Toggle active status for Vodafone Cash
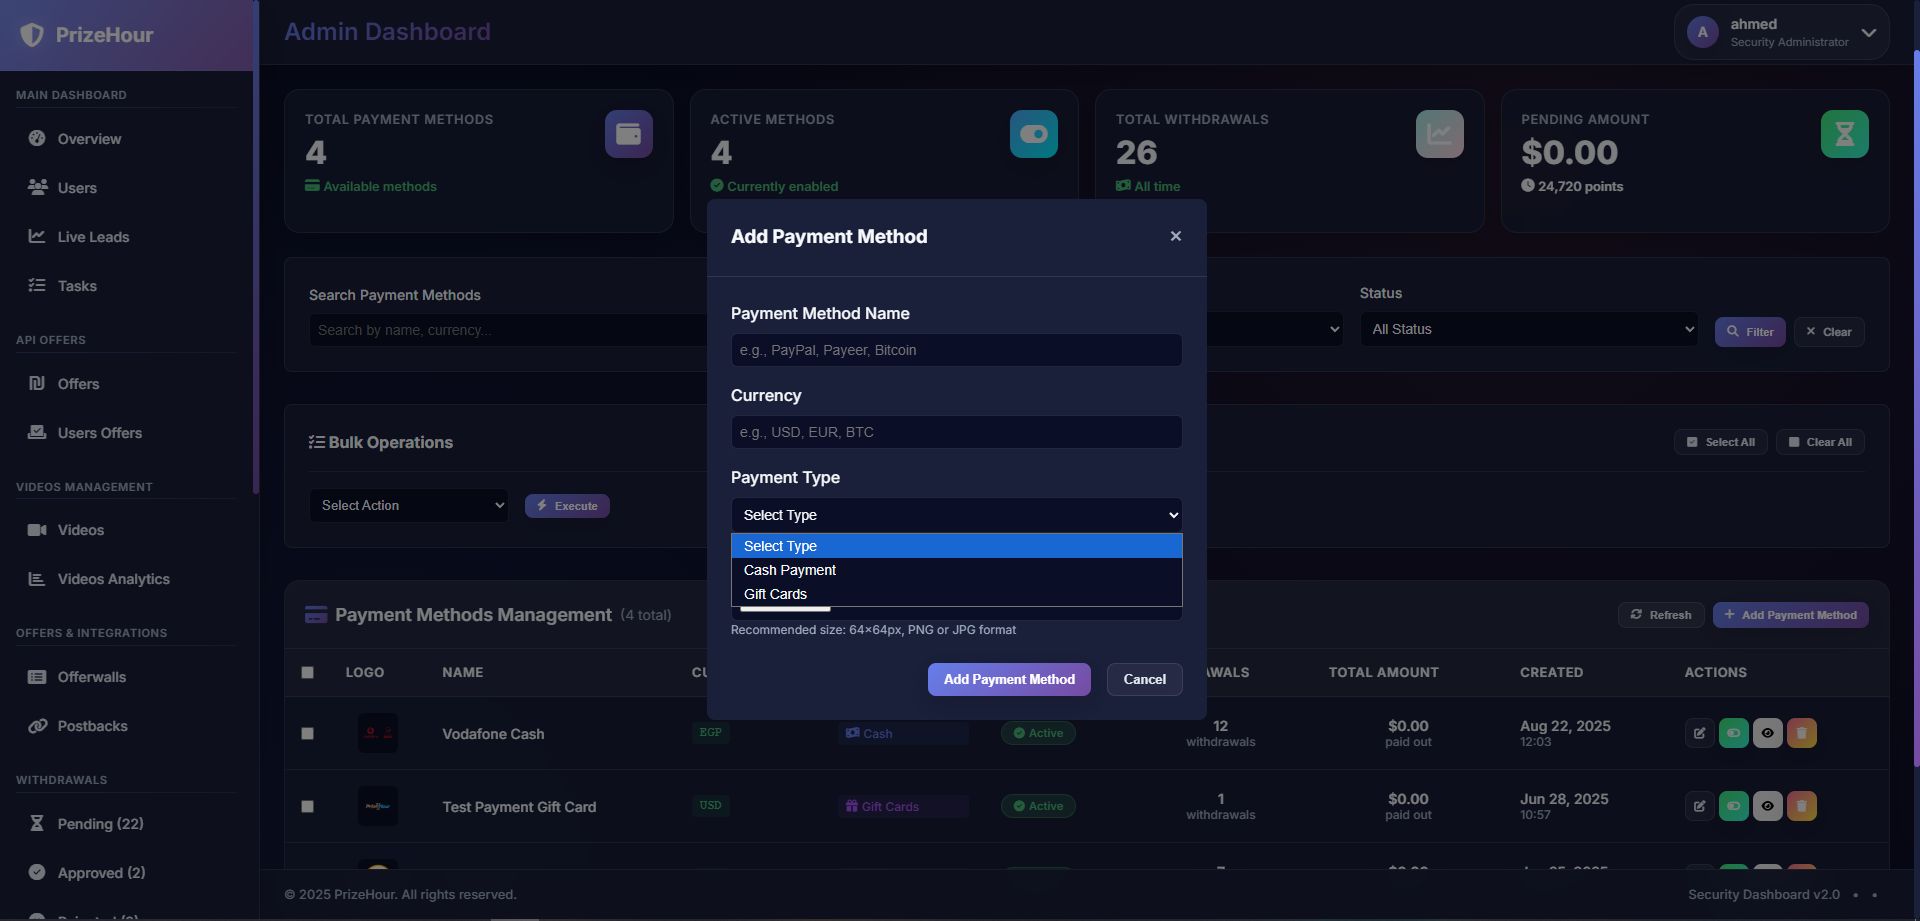The image size is (1920, 921). pos(1733,733)
